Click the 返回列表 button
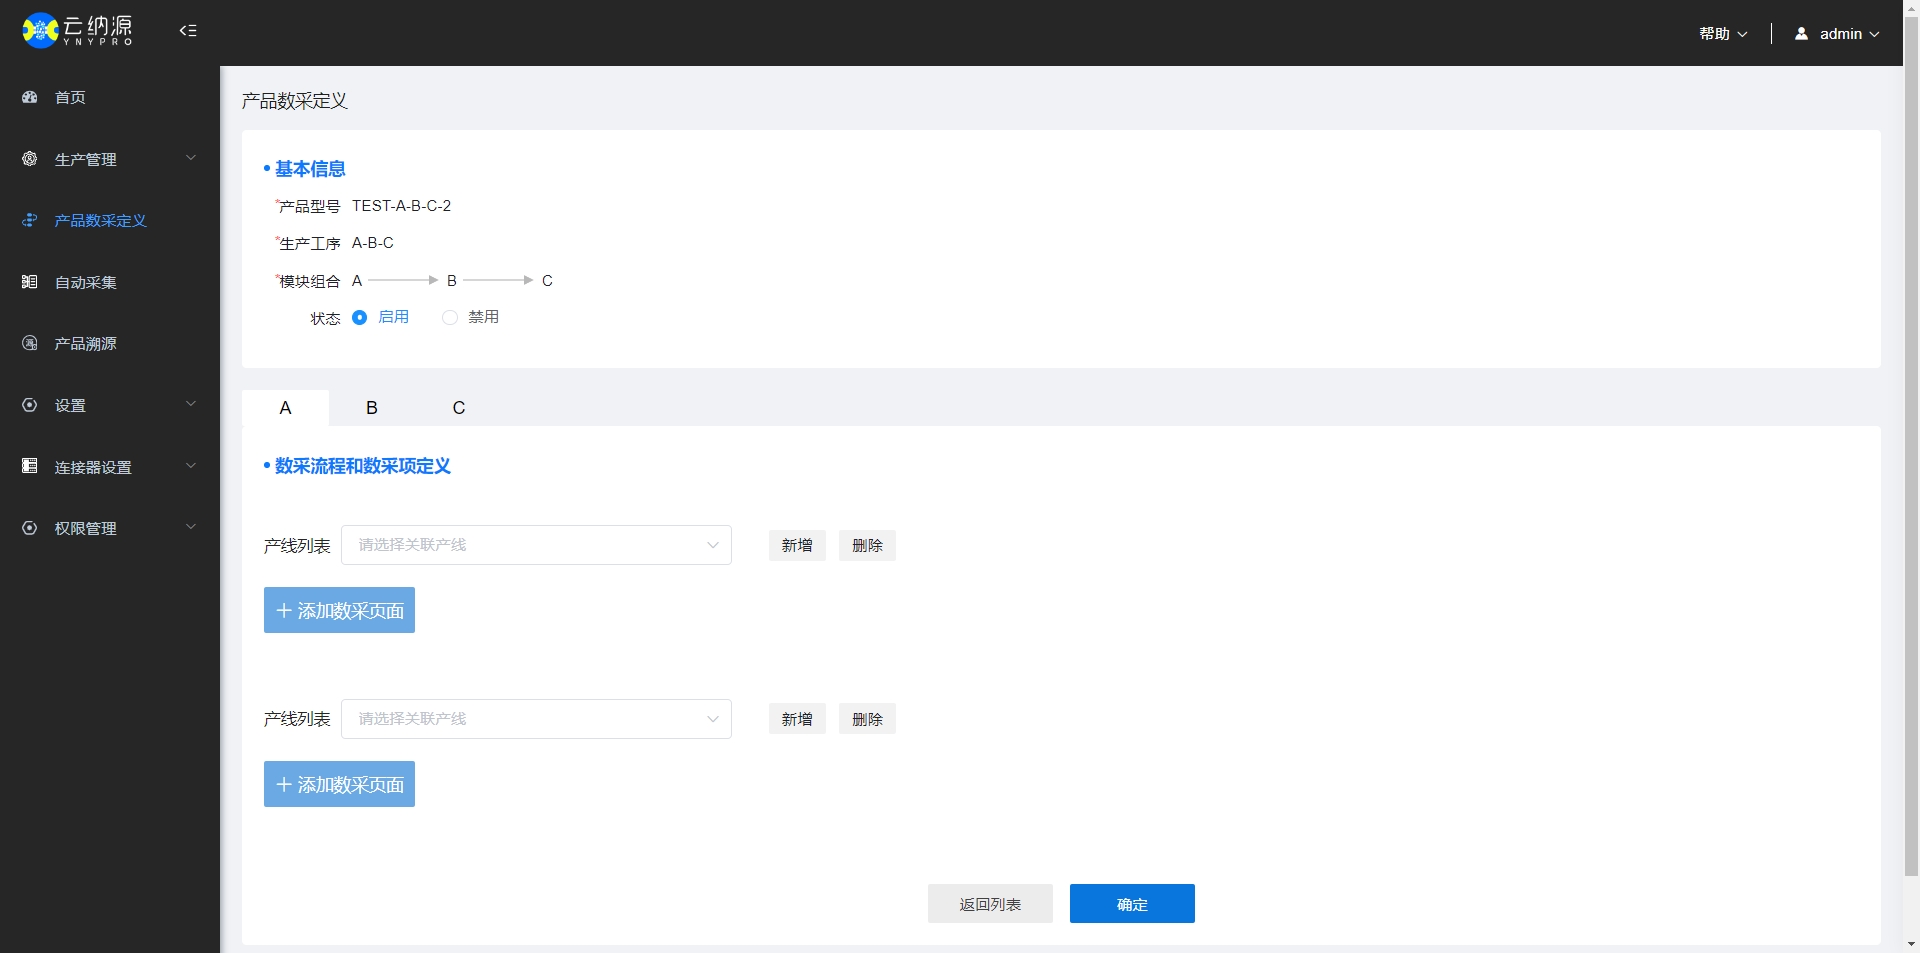The height and width of the screenshot is (953, 1920). tap(990, 904)
